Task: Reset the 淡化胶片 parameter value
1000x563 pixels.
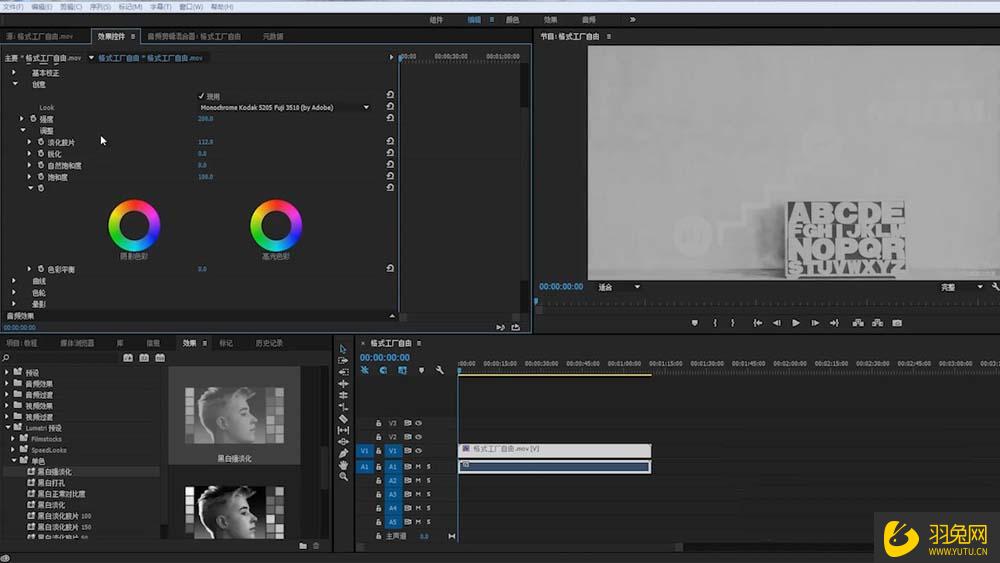Action: pos(390,142)
